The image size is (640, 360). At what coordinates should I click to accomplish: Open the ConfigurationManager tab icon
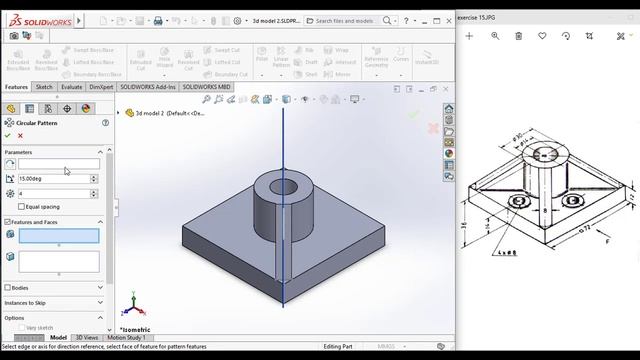tap(48, 109)
